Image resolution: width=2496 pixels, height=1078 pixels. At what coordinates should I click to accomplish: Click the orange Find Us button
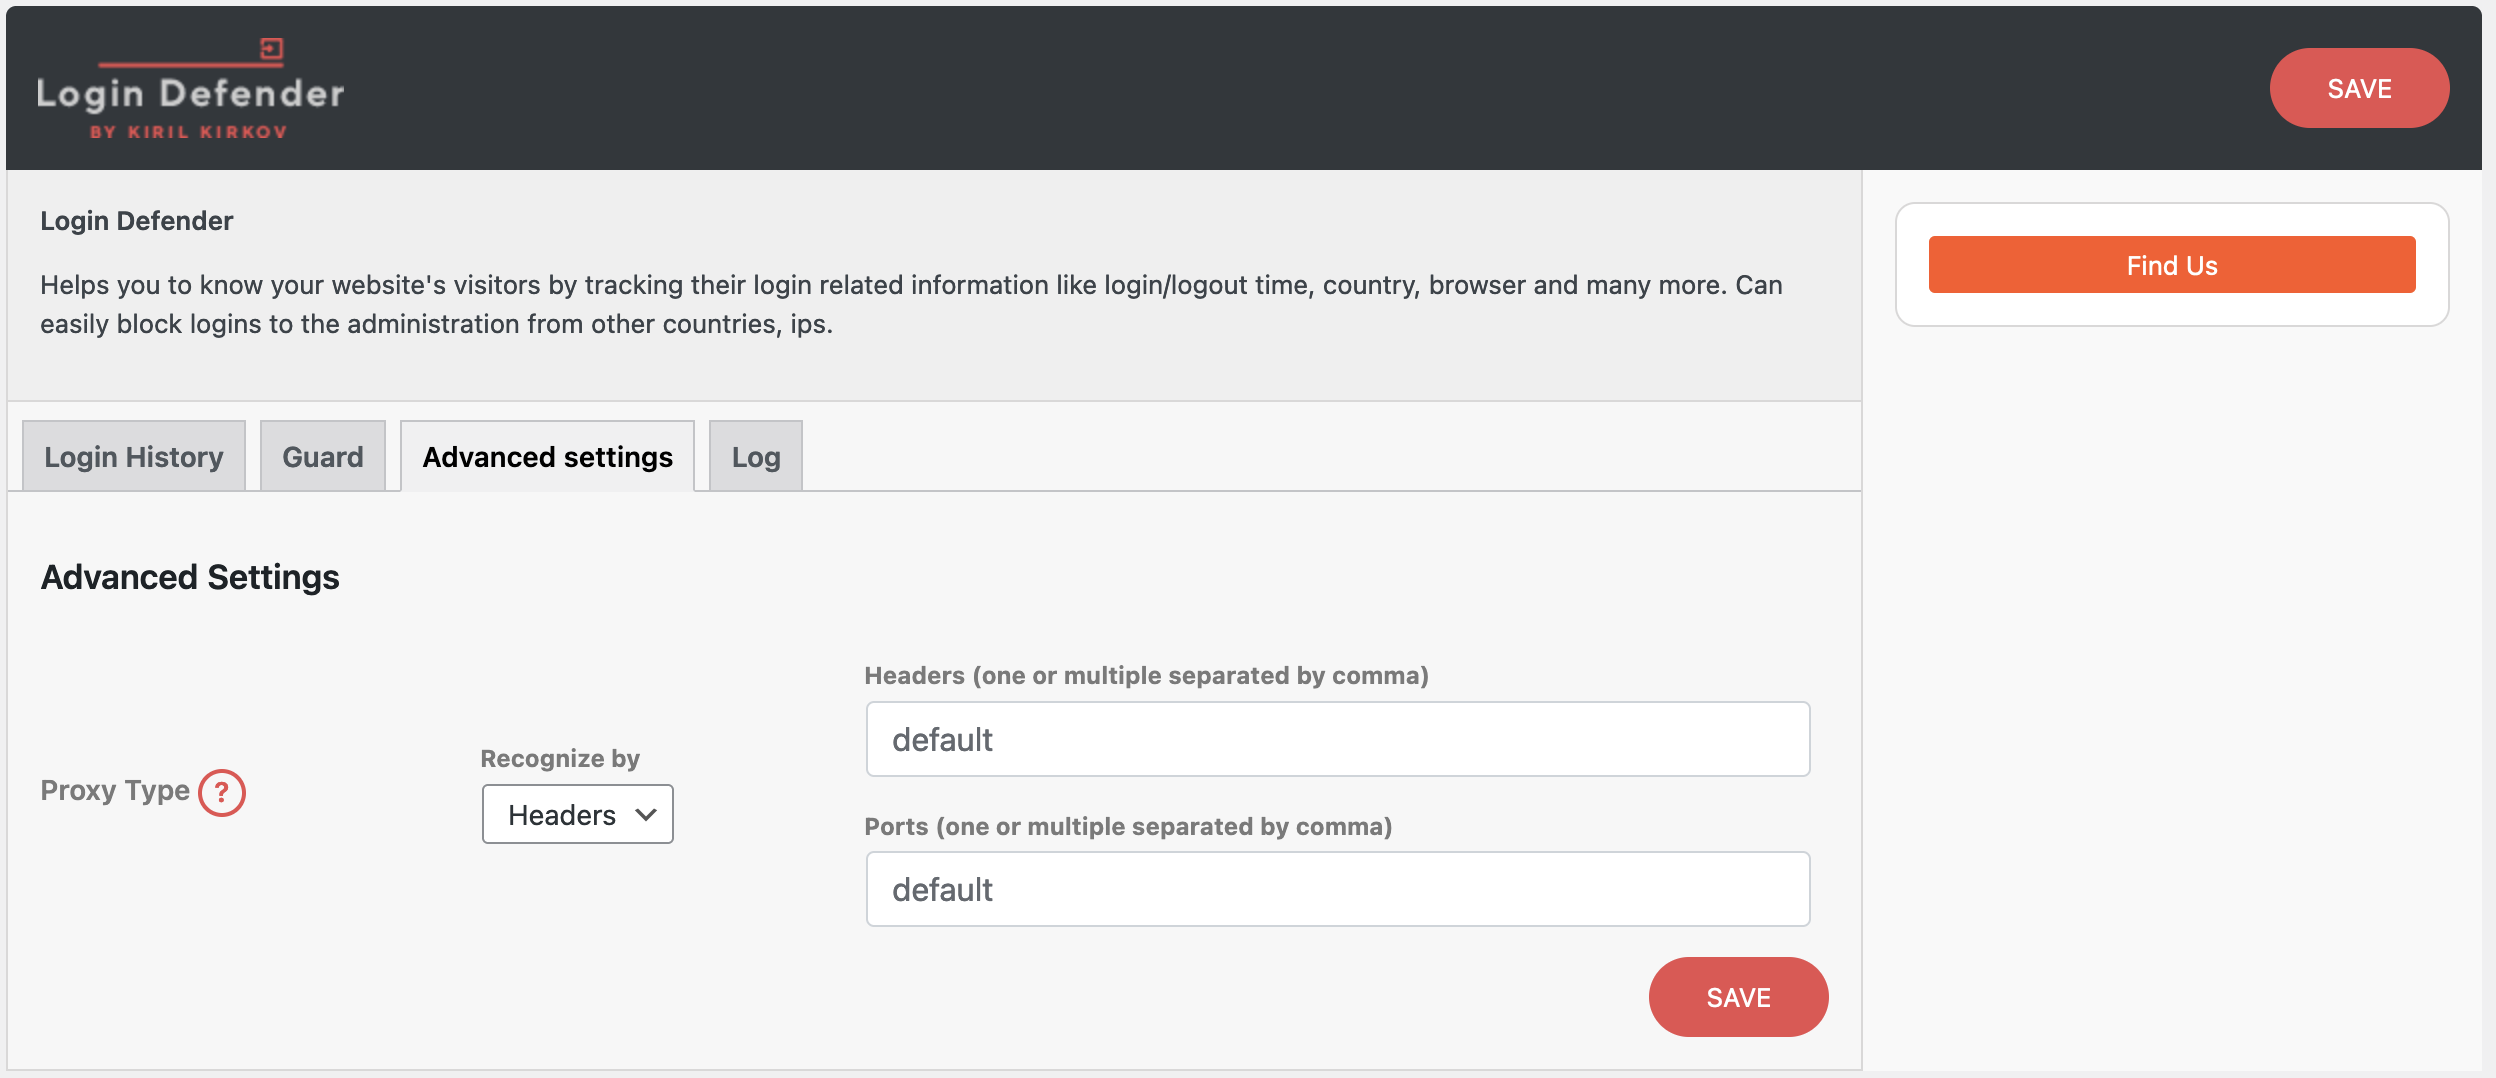click(x=2171, y=264)
